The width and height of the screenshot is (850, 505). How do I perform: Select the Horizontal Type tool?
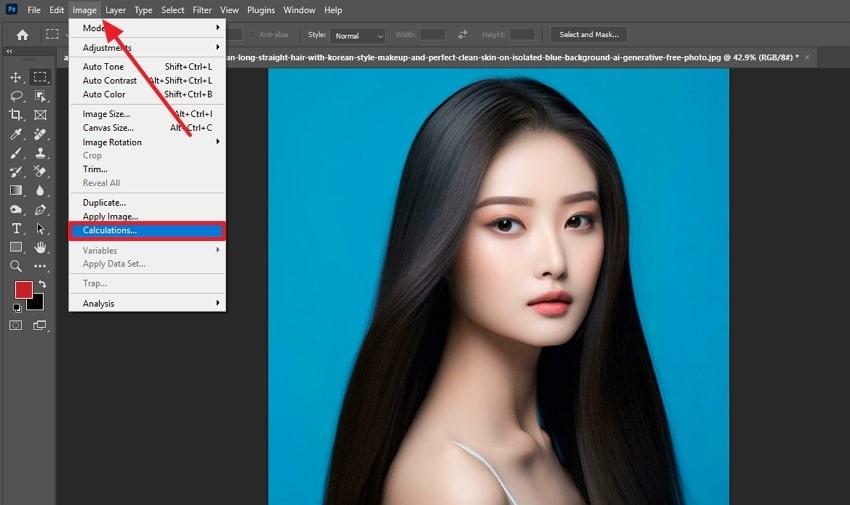pyautogui.click(x=16, y=228)
